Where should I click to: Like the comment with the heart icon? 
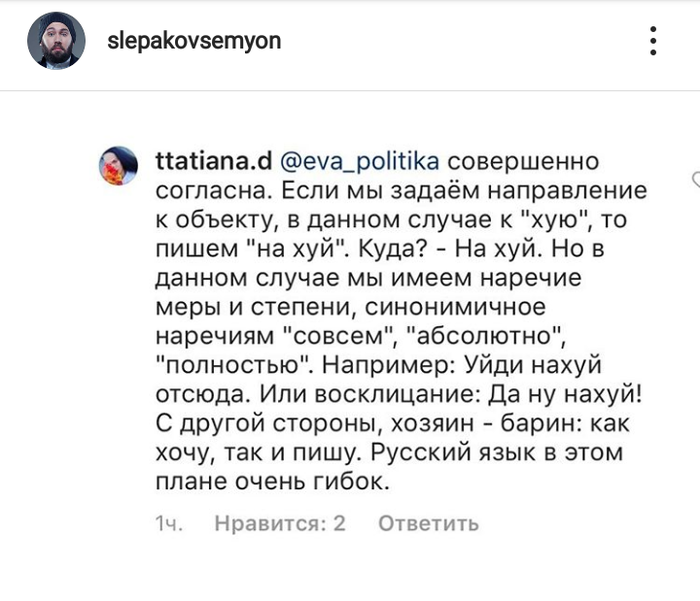tap(695, 179)
